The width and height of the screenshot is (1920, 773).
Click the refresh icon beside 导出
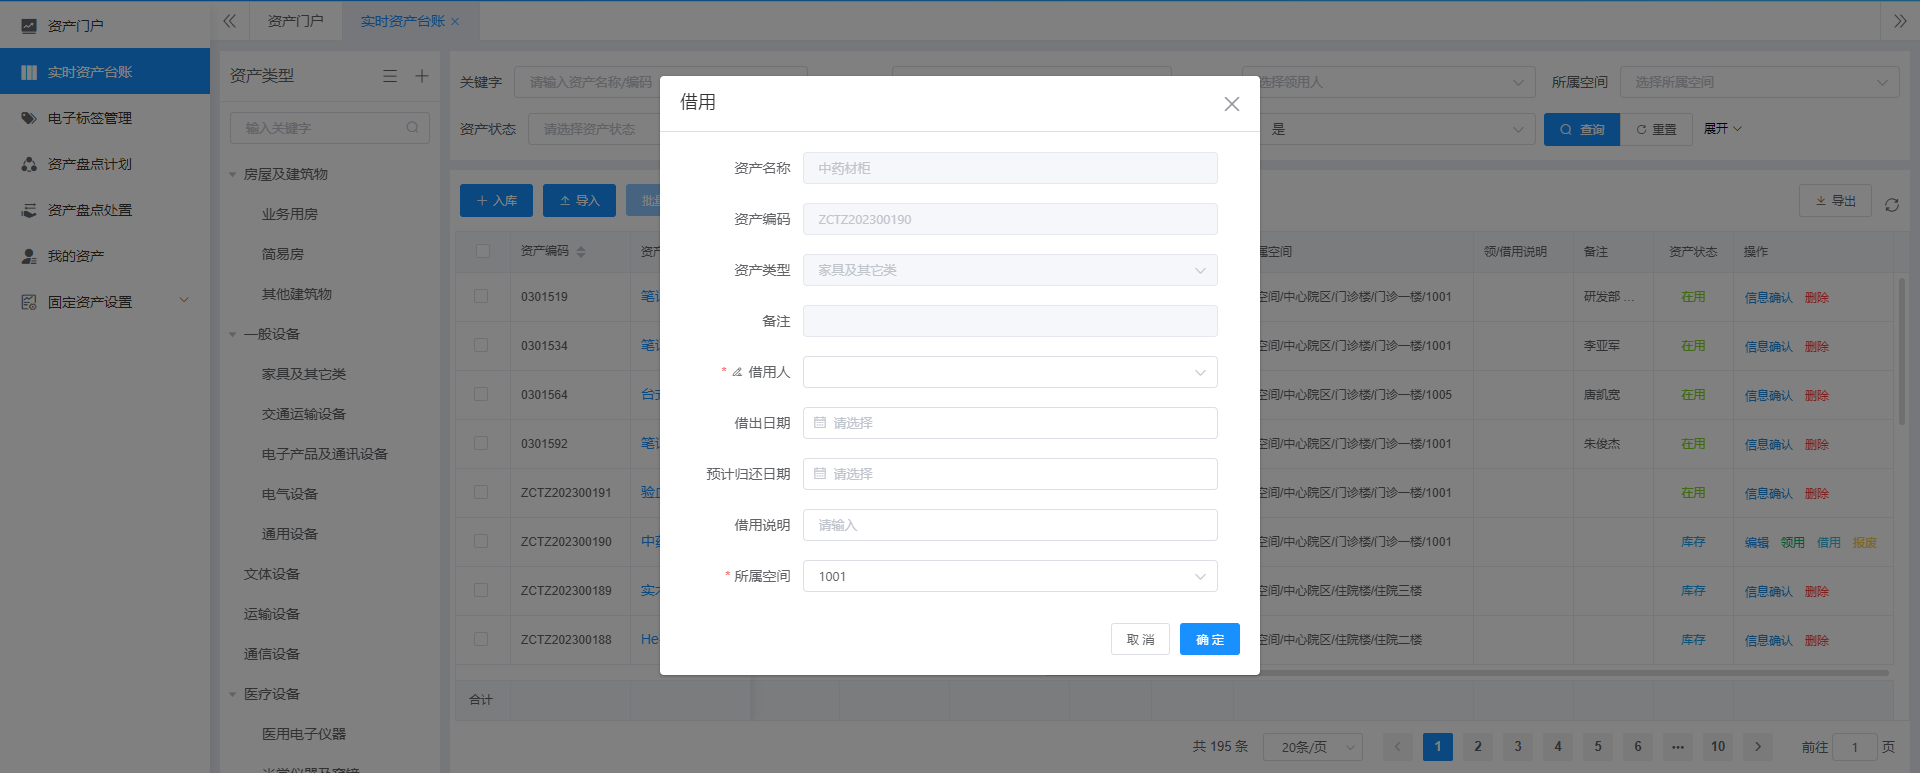coord(1891,205)
